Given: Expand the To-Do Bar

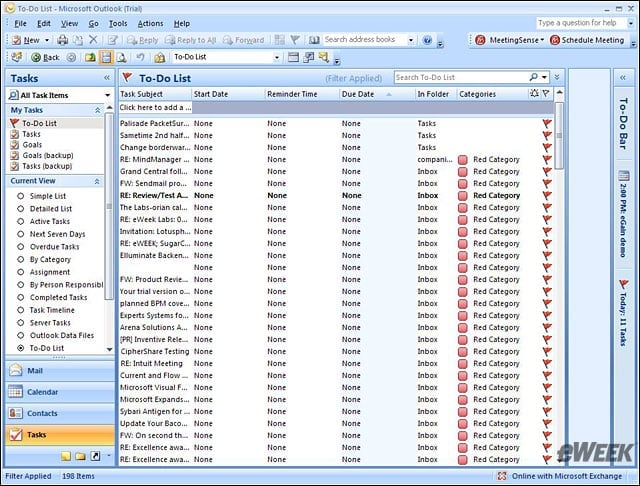Looking at the screenshot, I should pos(623,78).
